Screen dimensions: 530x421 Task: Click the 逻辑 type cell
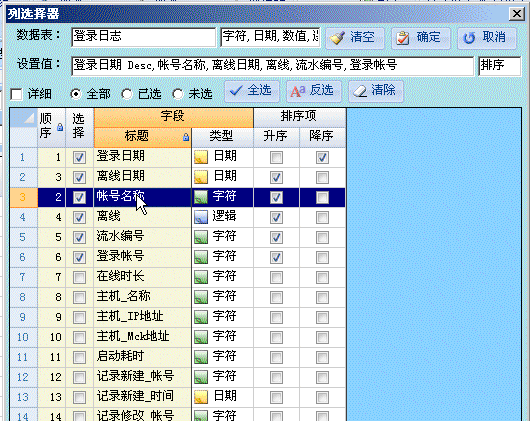point(222,218)
